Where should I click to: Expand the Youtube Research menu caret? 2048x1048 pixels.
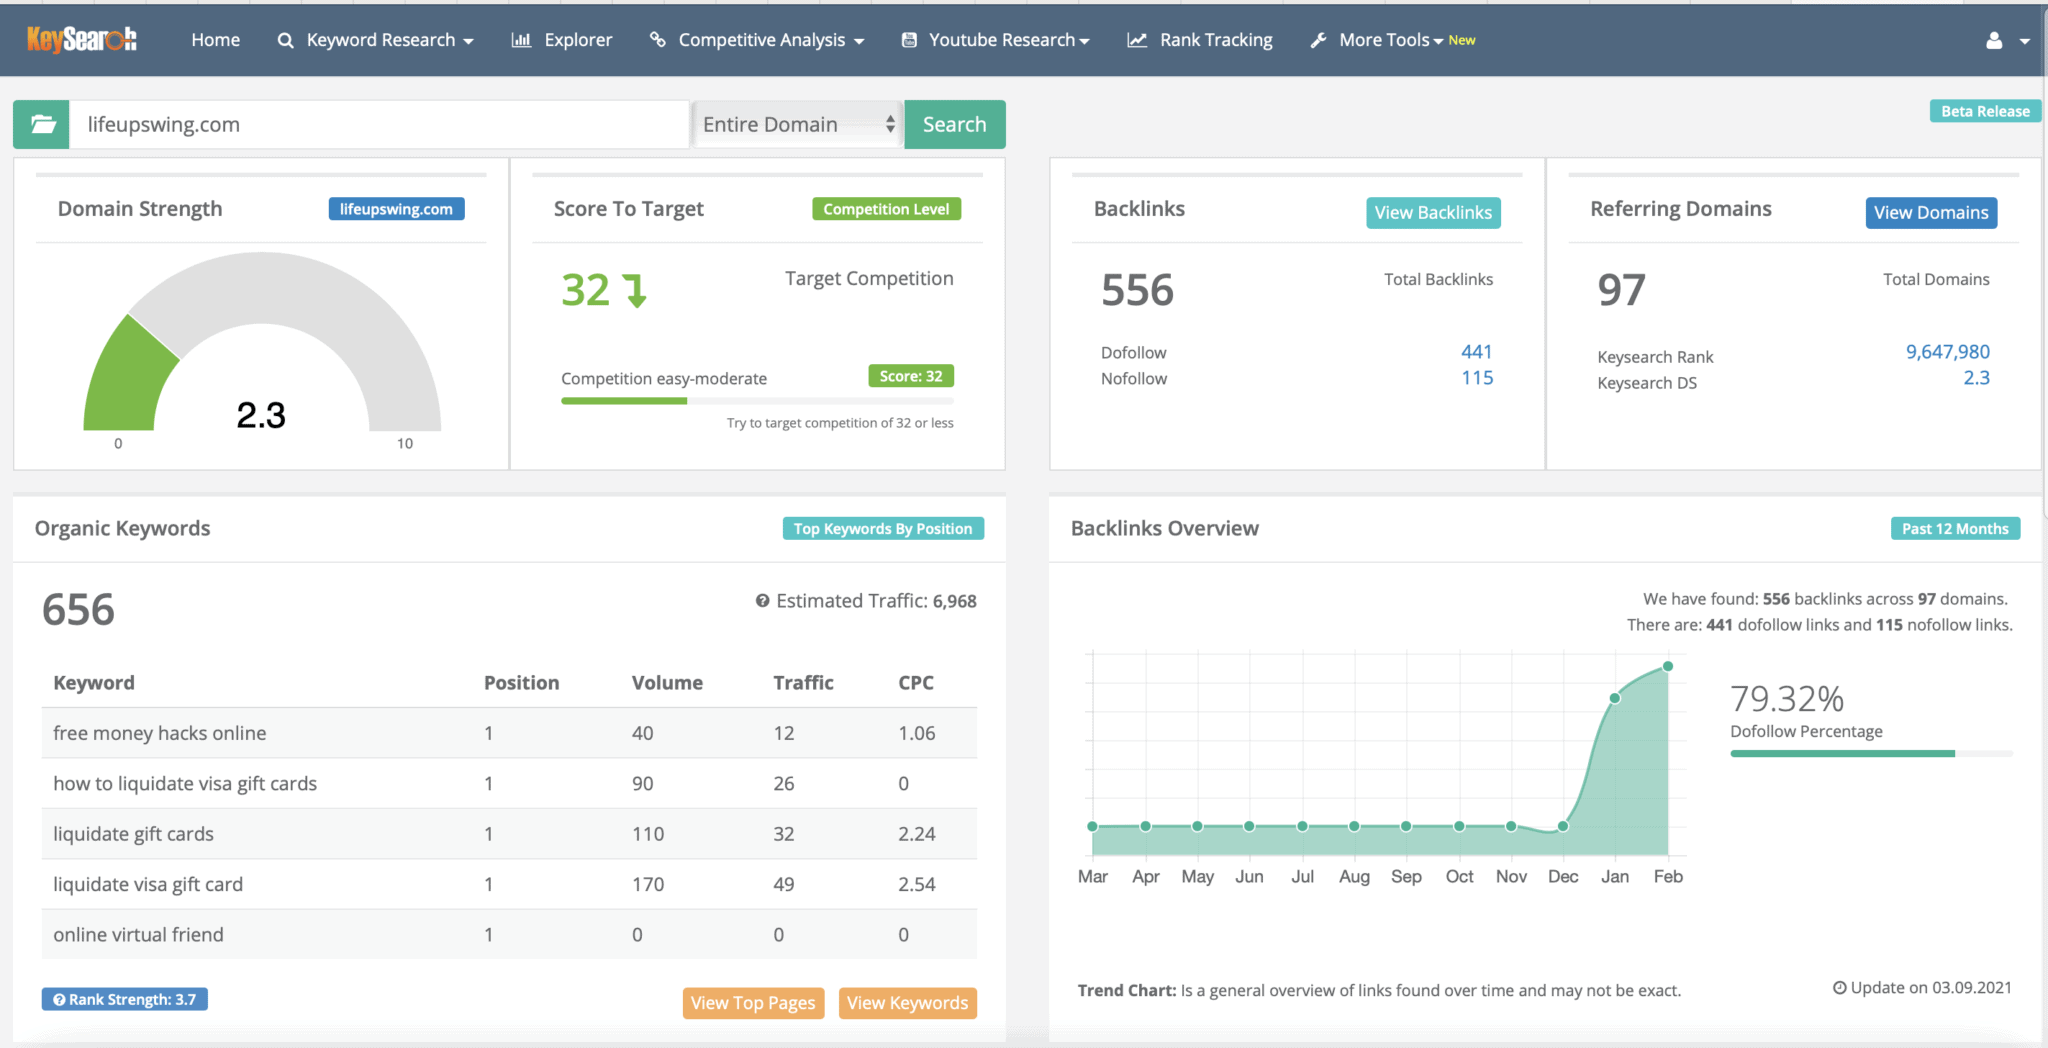pos(1085,41)
